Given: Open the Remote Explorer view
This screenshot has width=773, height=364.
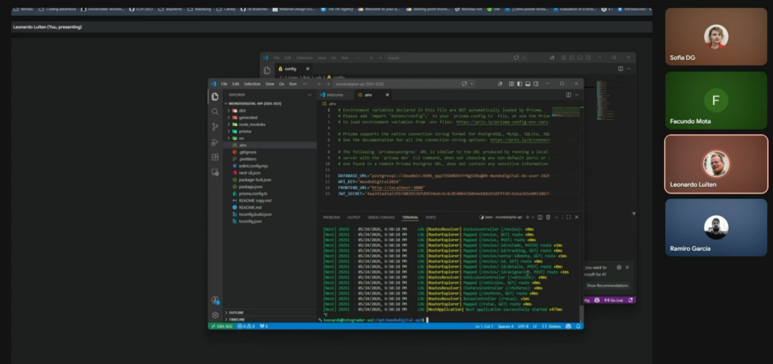Looking at the screenshot, I should pos(215,172).
